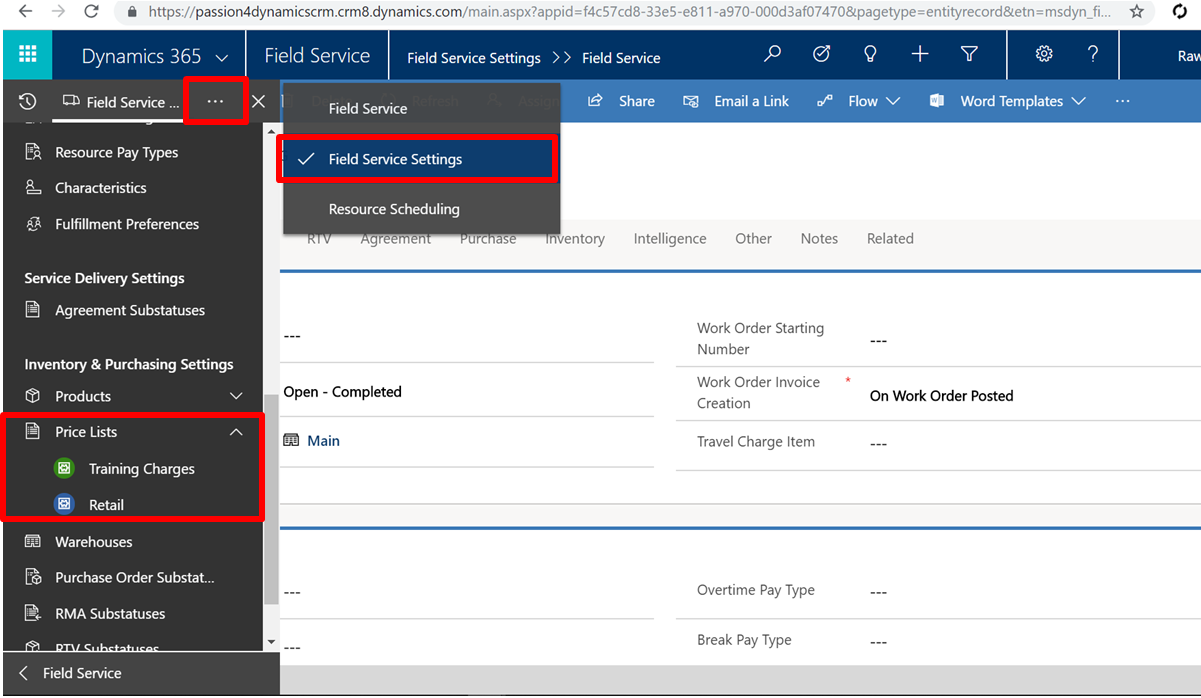Viewport: 1201px width, 698px height.
Task: Open the task flow checkmark icon
Action: click(x=821, y=55)
